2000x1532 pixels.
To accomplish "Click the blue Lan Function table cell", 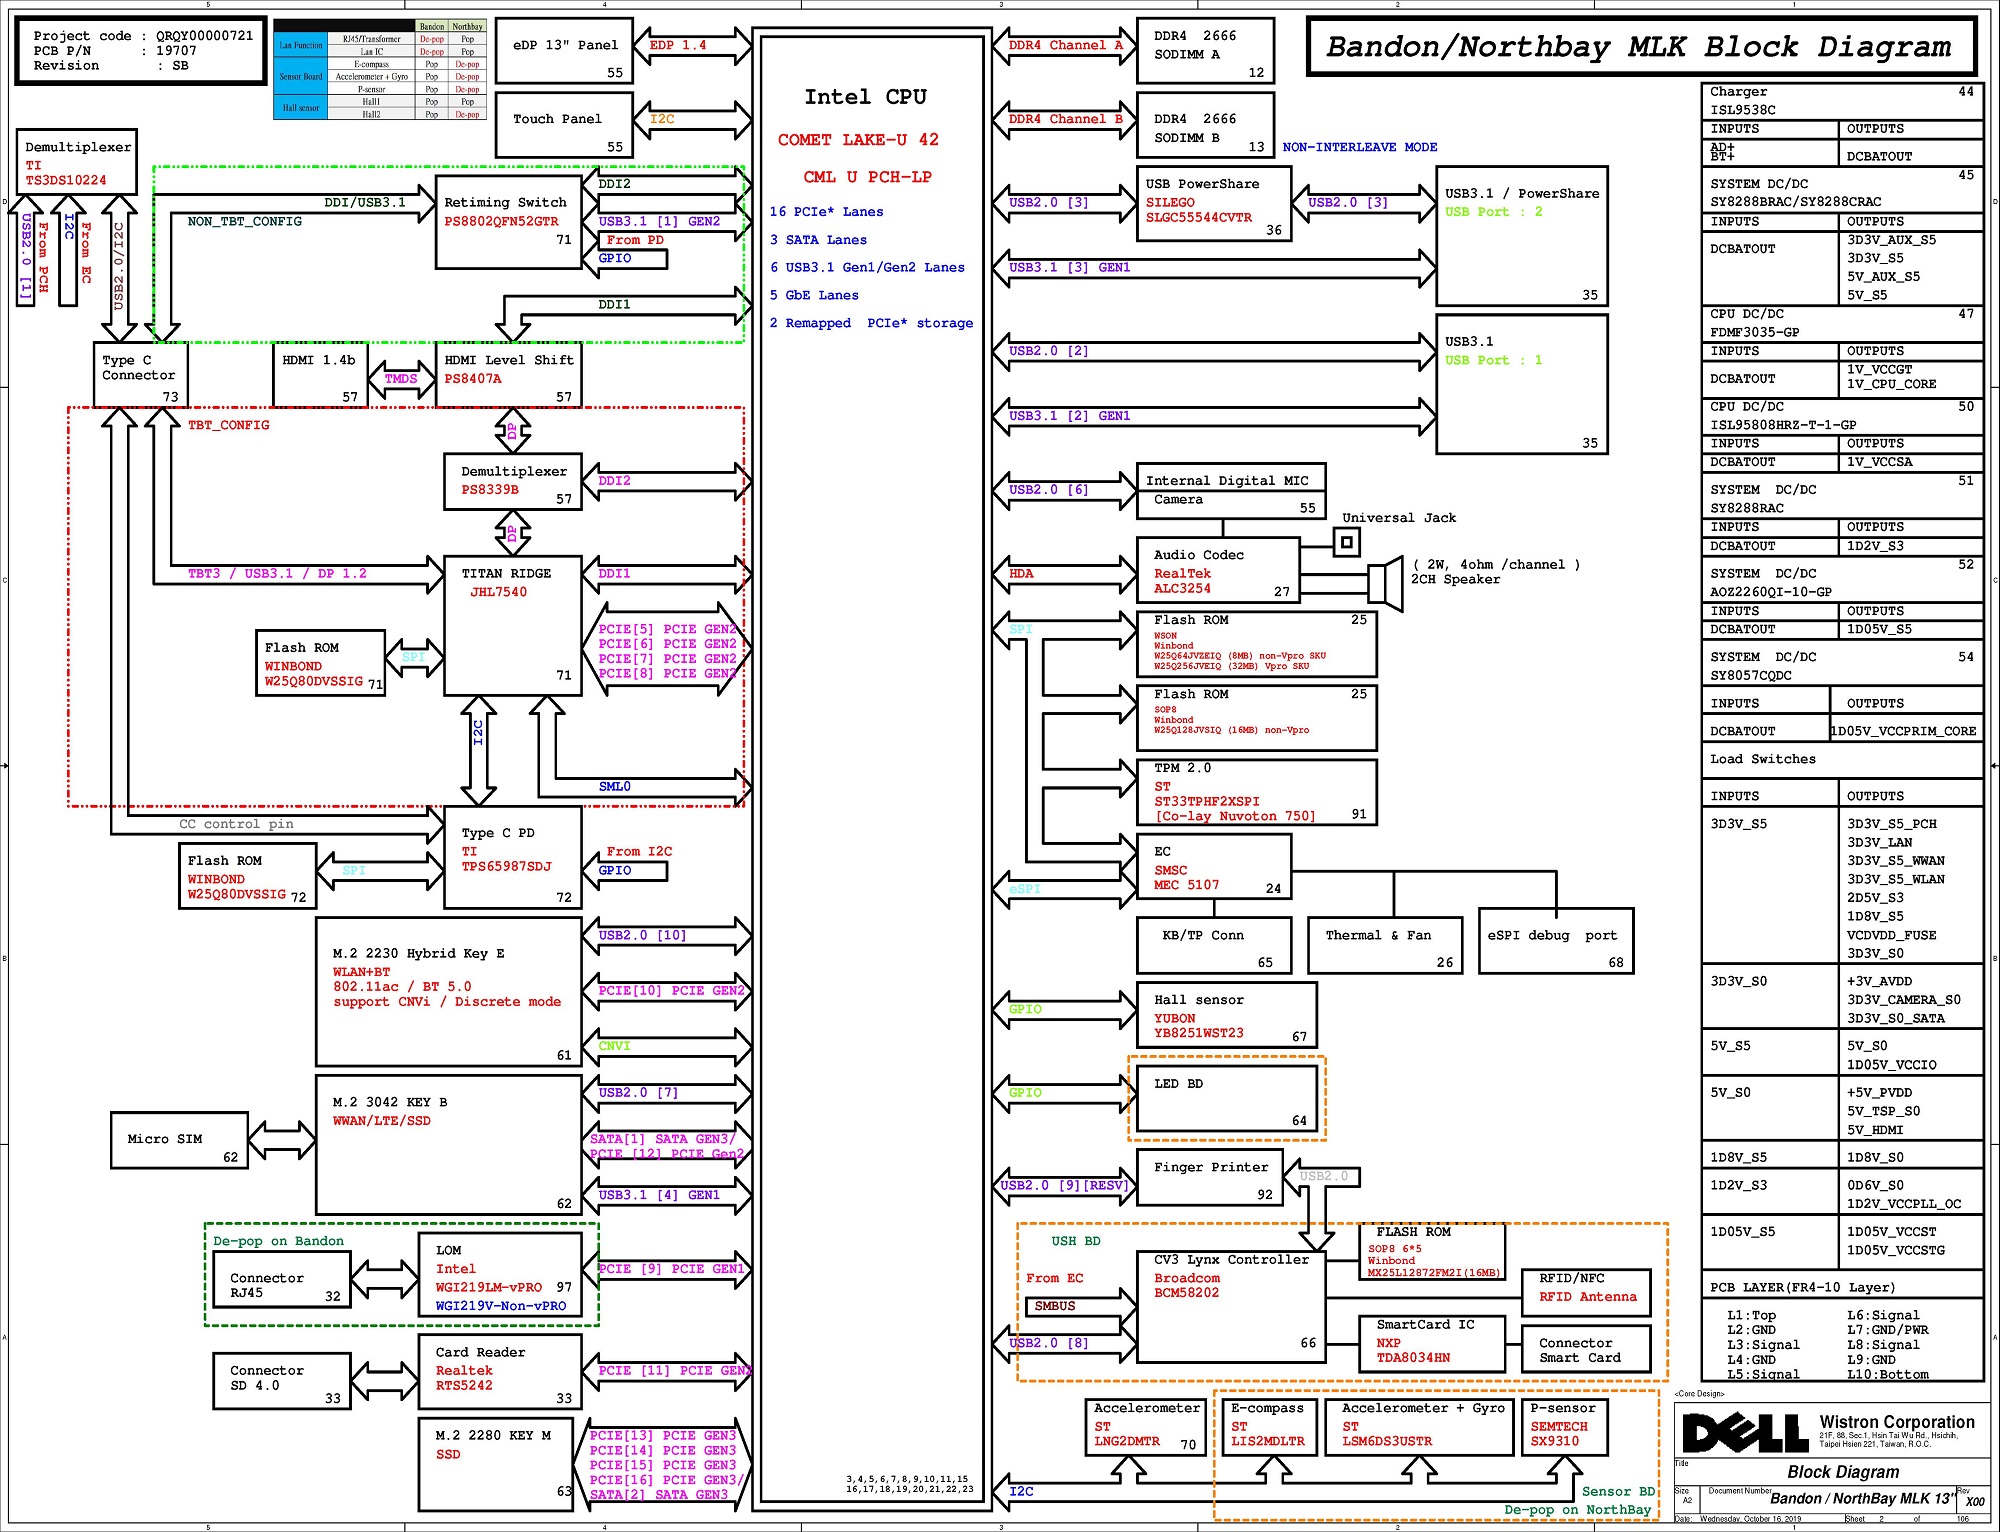I will pyautogui.click(x=300, y=46).
